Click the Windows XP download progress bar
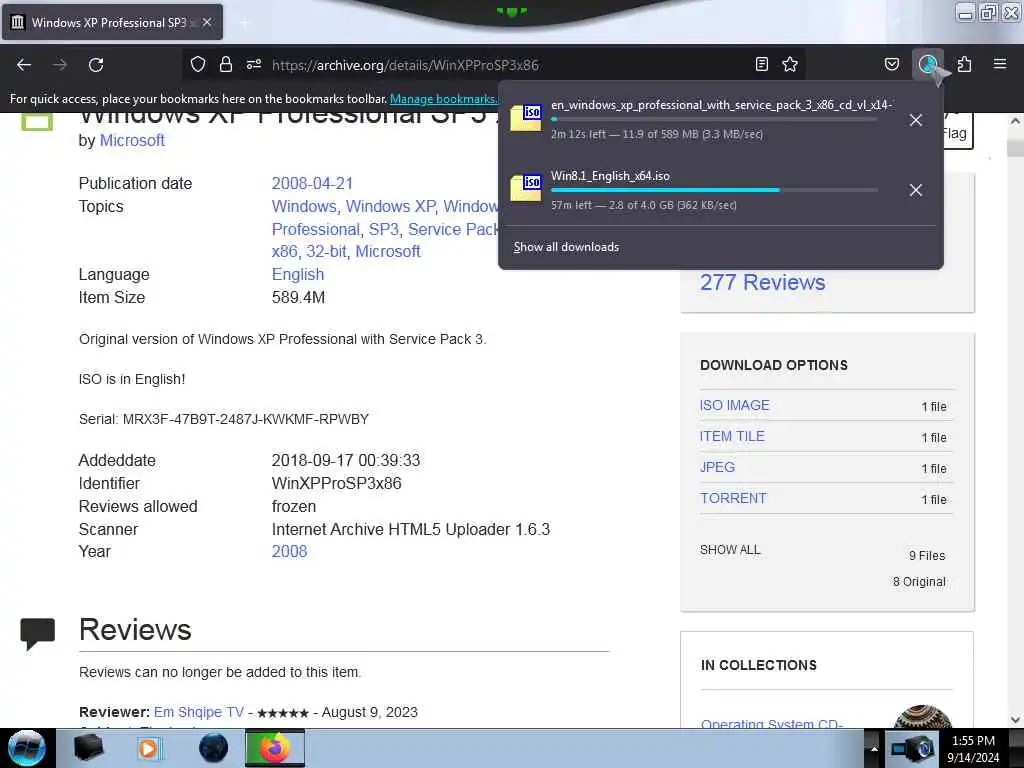The height and width of the screenshot is (768, 1024). (x=714, y=120)
